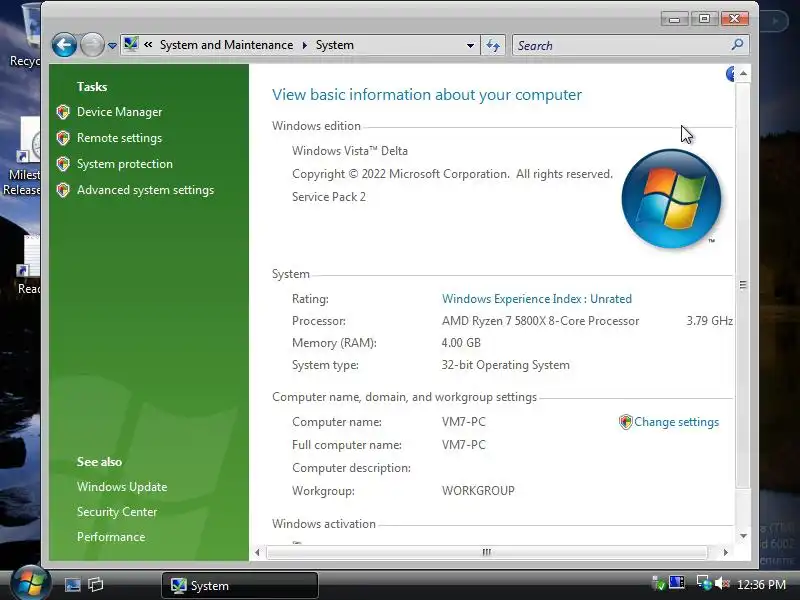Open System protection
The image size is (800, 600).
pos(125,164)
